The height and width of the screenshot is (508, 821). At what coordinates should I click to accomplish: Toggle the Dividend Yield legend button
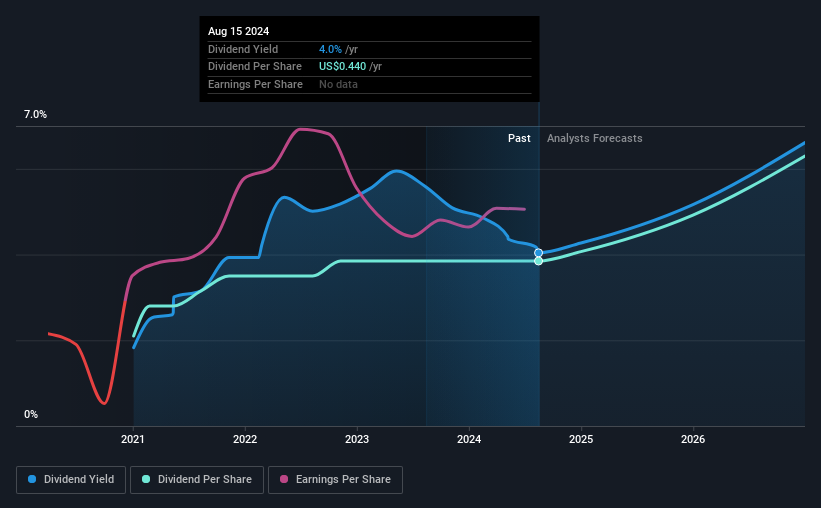pyautogui.click(x=71, y=479)
